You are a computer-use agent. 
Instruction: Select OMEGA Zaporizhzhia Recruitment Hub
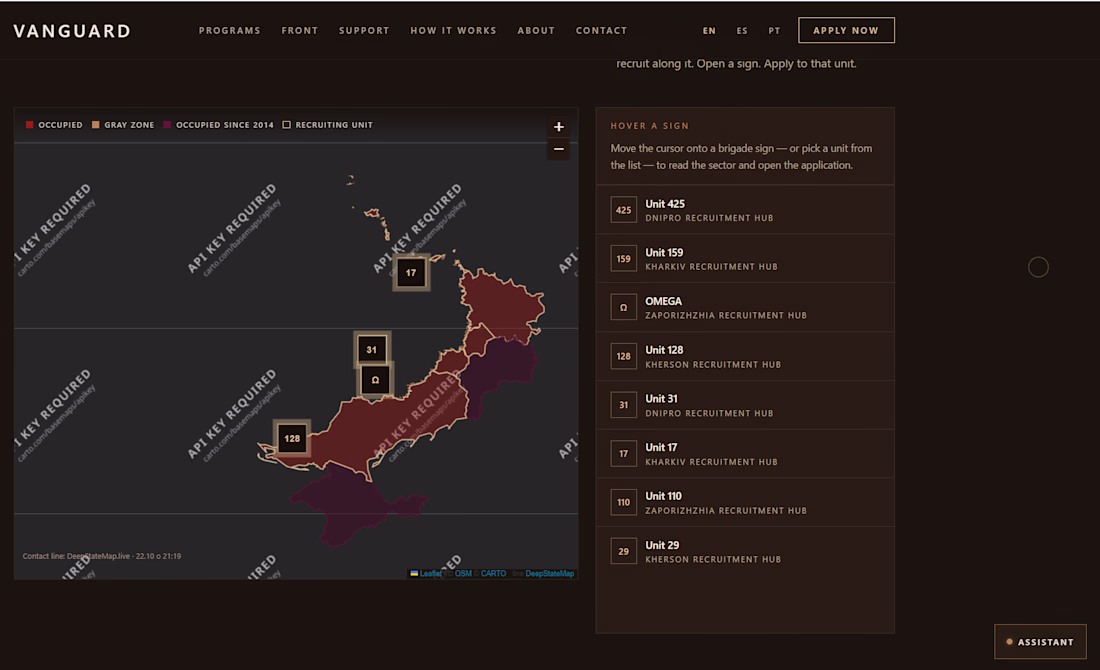tap(745, 307)
